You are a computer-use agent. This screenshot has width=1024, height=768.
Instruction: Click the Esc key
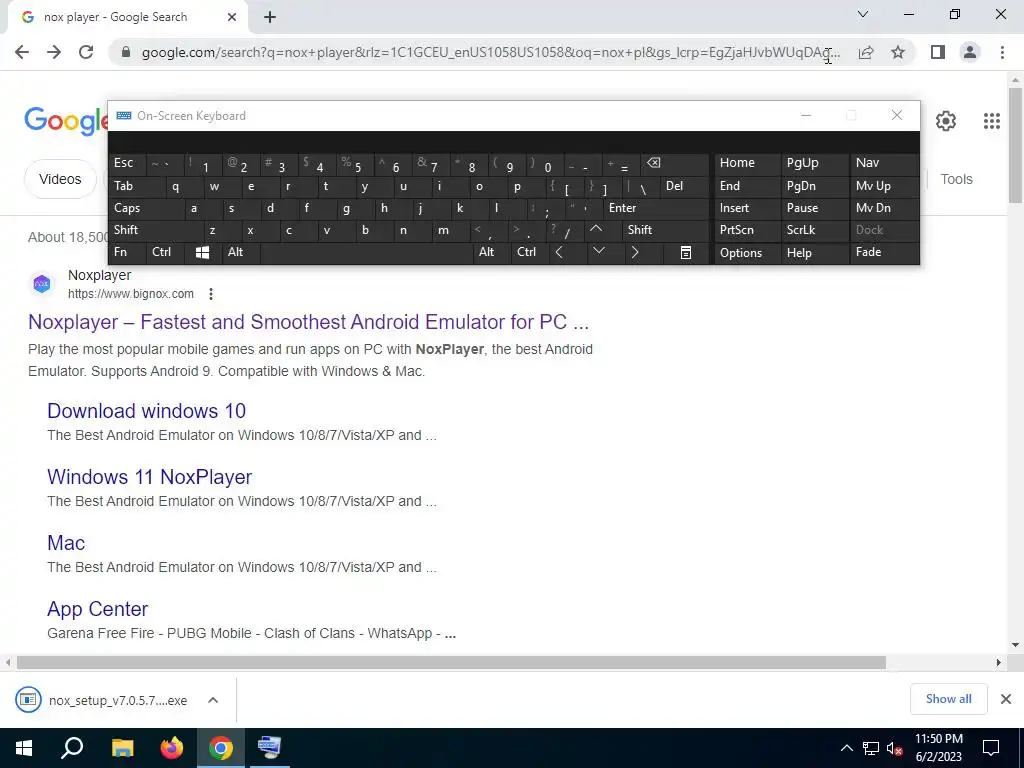(127, 163)
